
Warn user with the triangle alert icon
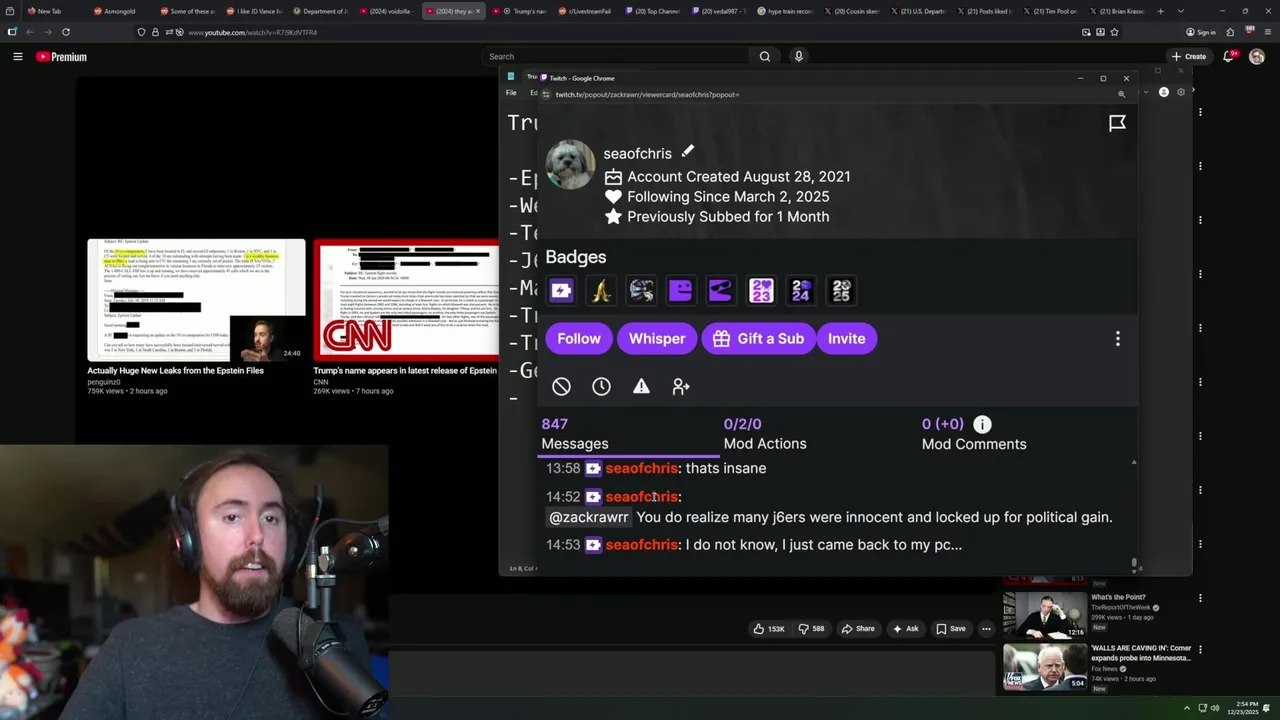(x=641, y=386)
